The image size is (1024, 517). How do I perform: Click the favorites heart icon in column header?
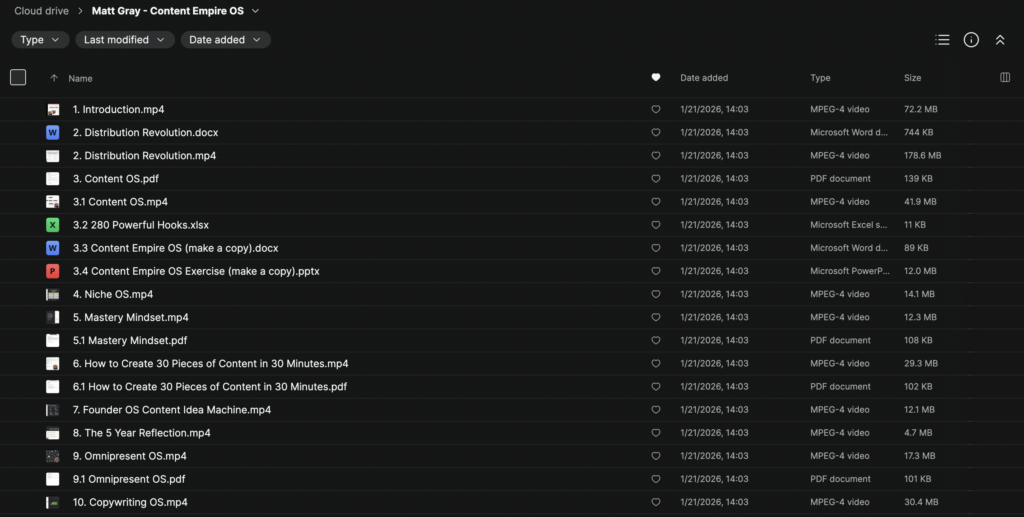[x=656, y=77]
